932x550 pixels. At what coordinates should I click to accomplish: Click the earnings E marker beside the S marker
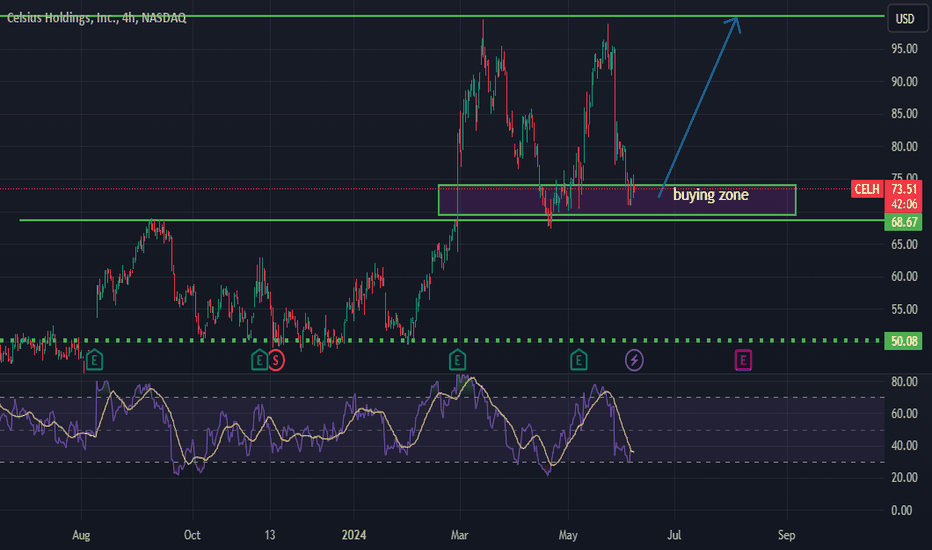point(259,360)
